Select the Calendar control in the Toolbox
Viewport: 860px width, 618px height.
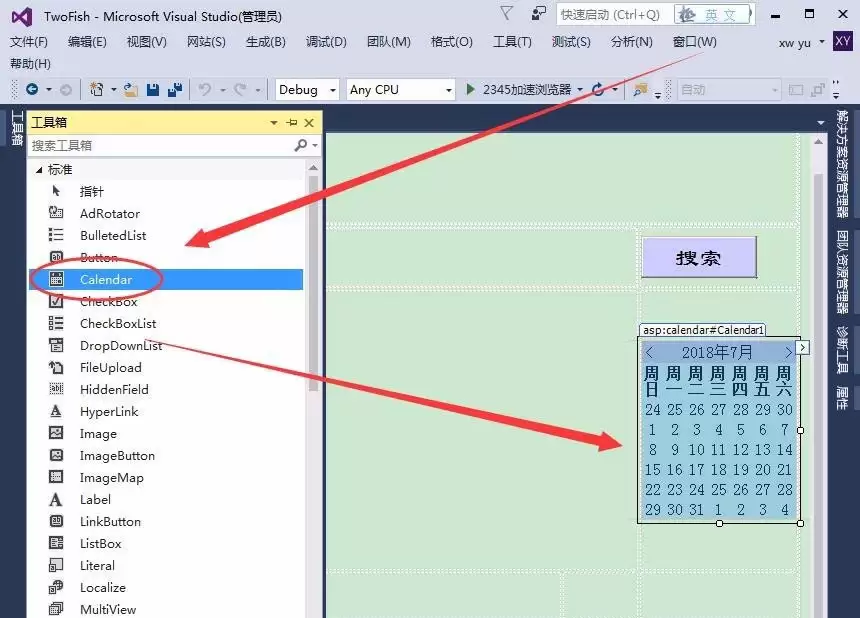[x=104, y=279]
